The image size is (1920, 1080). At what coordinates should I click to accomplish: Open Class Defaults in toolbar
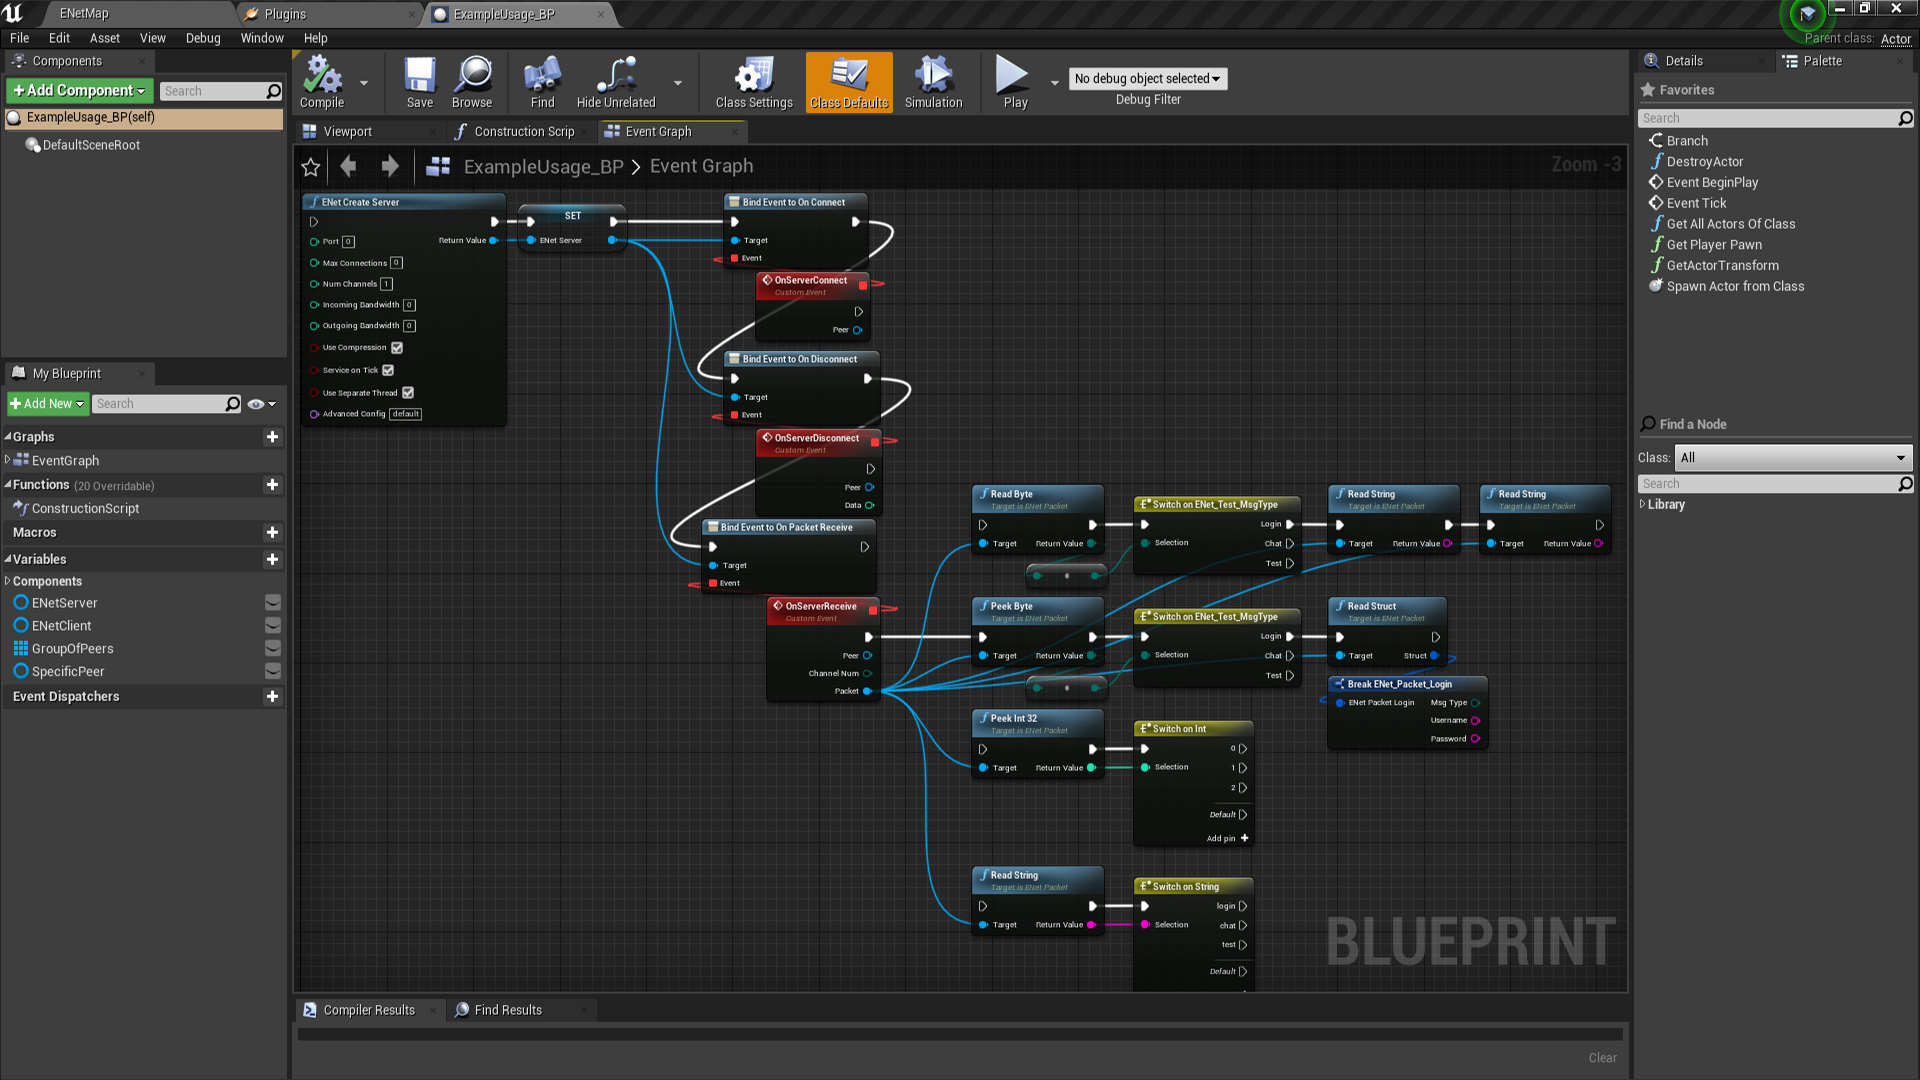[849, 82]
